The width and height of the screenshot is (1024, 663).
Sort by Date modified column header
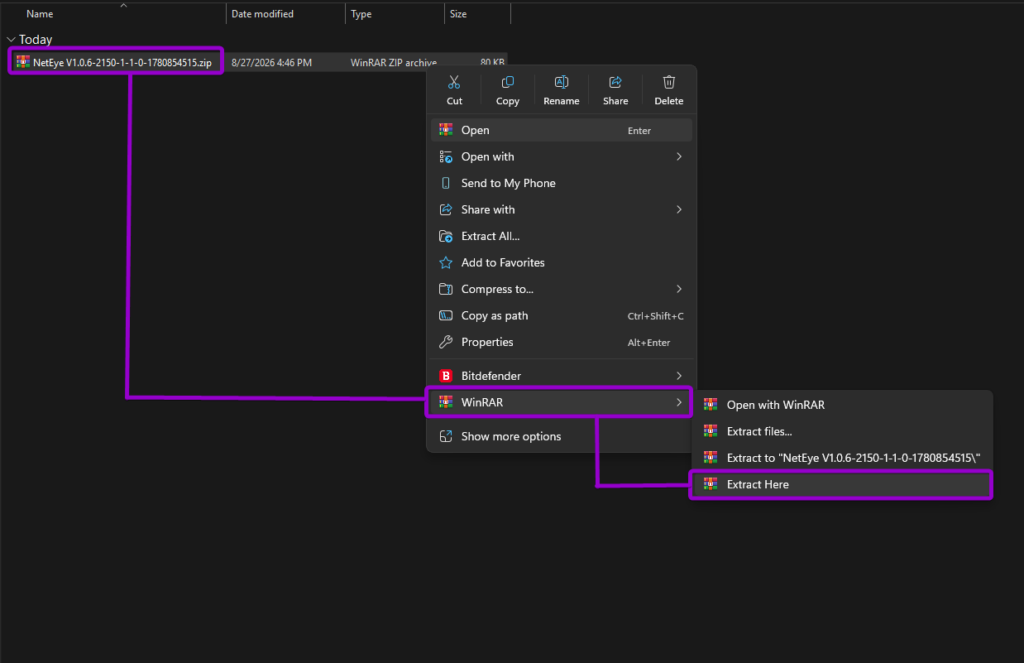coord(263,14)
